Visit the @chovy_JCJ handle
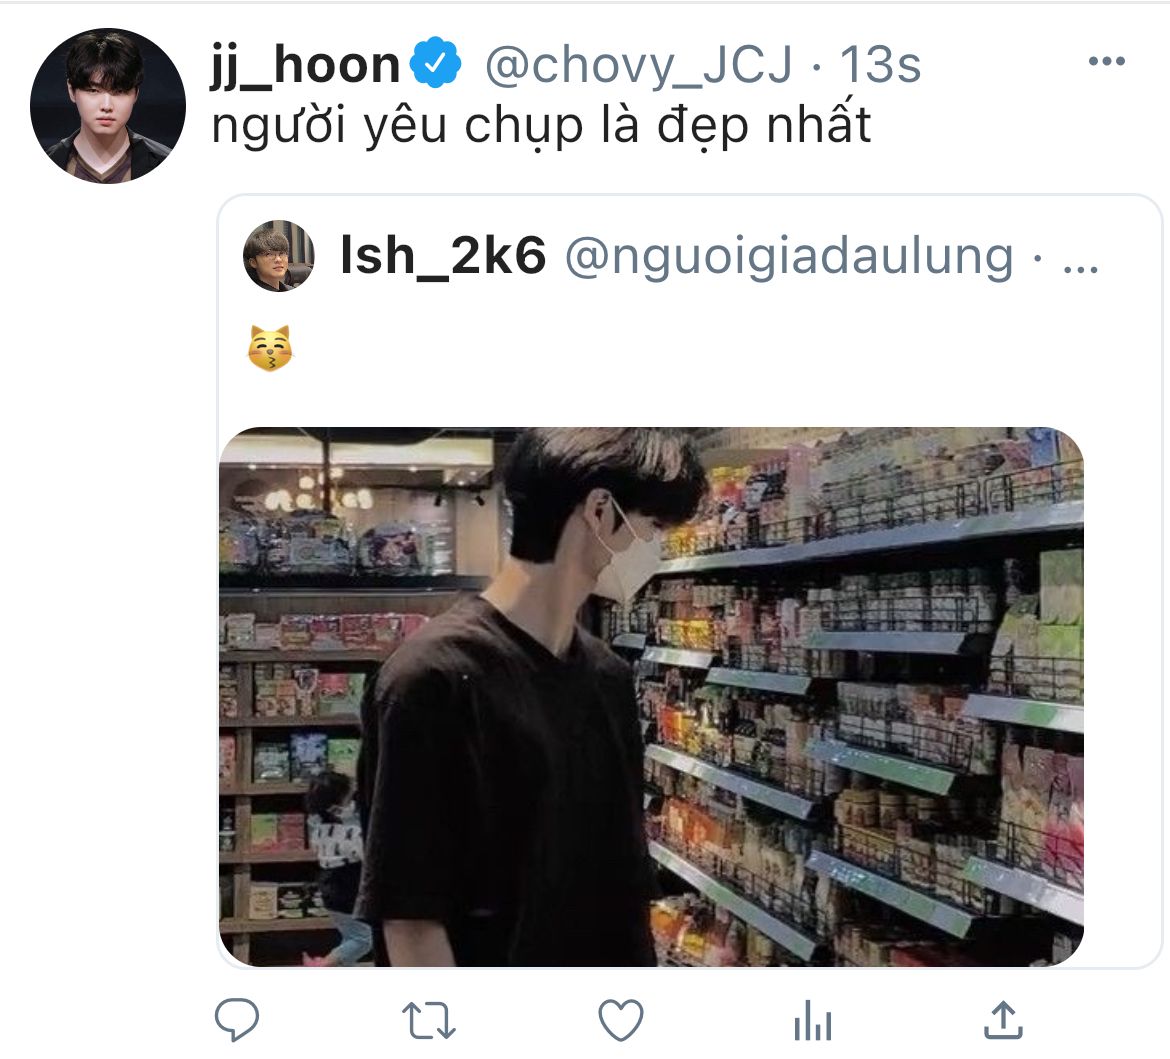Screen dimensions: 1170x1059 [639, 65]
